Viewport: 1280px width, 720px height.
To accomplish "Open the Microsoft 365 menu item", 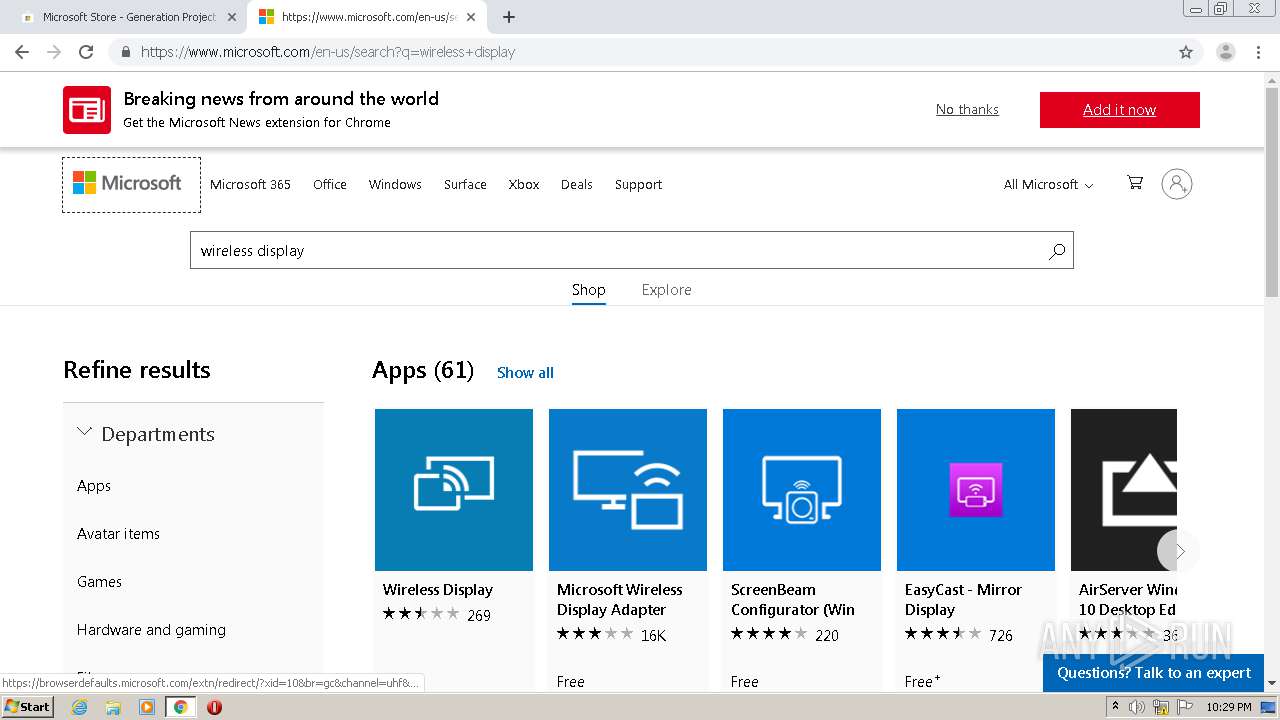I will (x=250, y=184).
